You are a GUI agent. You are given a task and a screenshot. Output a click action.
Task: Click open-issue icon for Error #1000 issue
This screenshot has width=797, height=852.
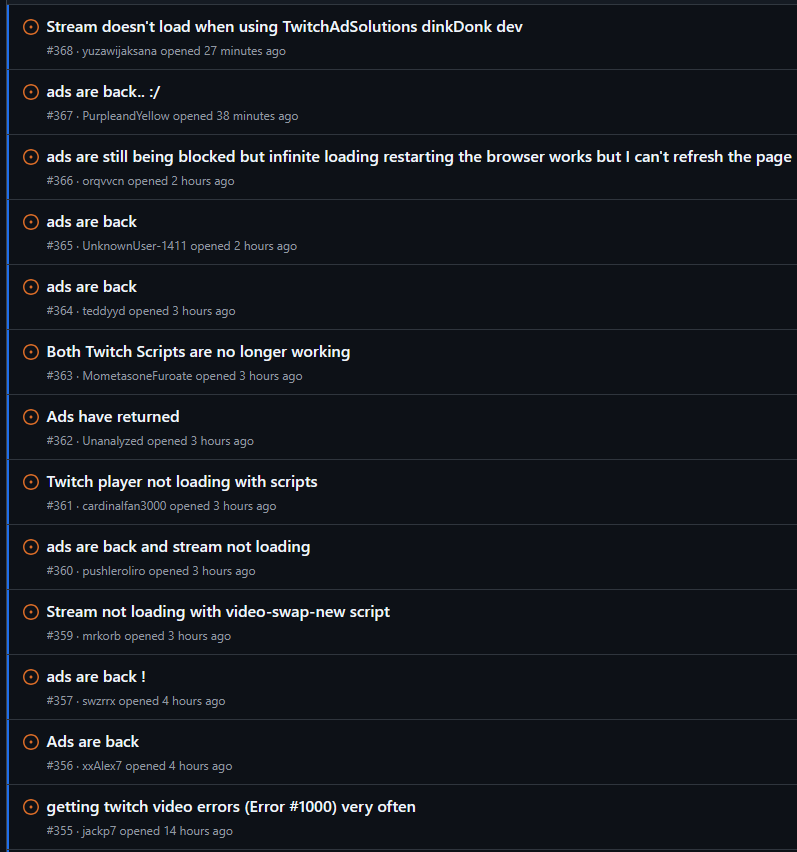[31, 807]
